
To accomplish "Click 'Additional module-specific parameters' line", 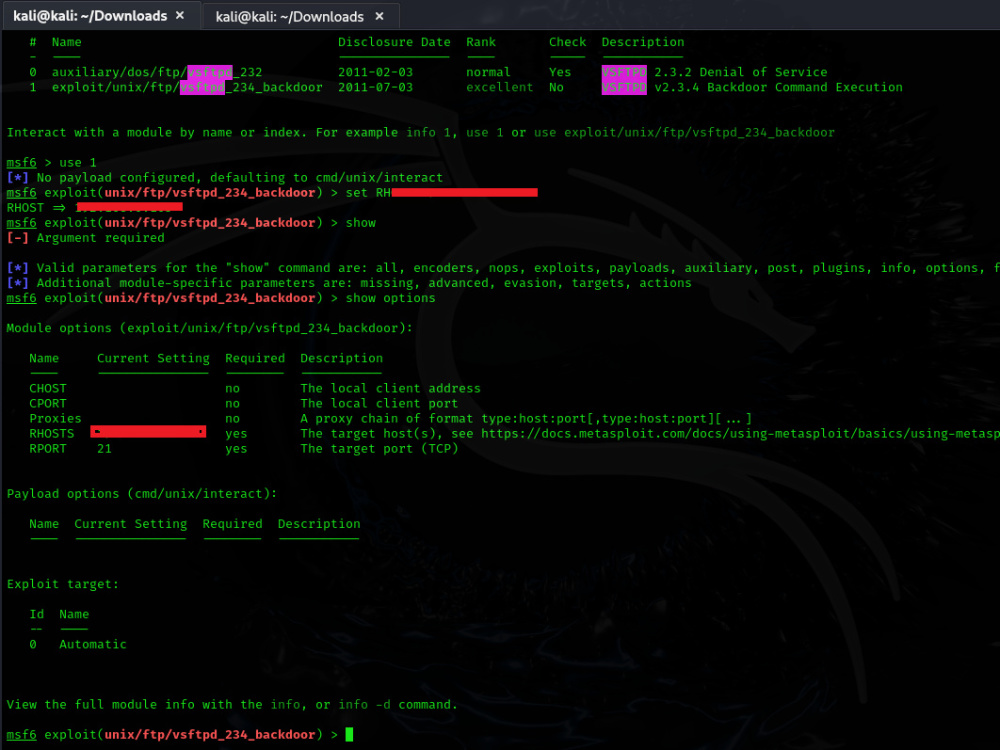I will [x=349, y=283].
